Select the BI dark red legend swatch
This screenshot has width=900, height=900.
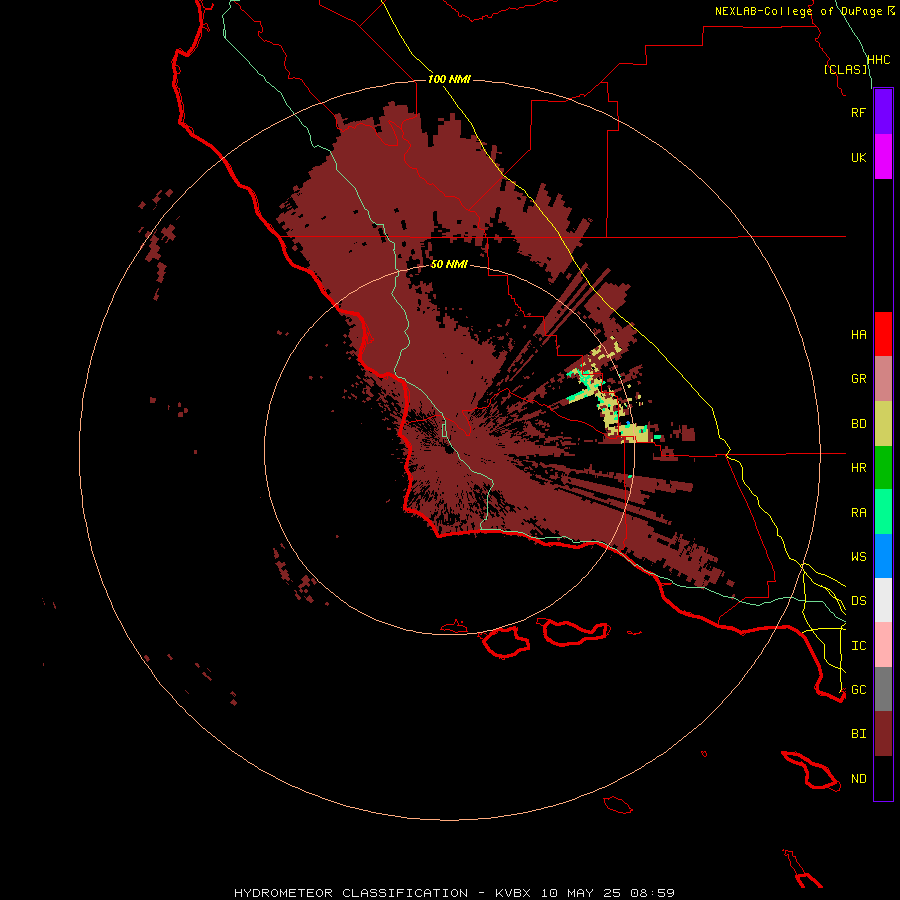883,734
